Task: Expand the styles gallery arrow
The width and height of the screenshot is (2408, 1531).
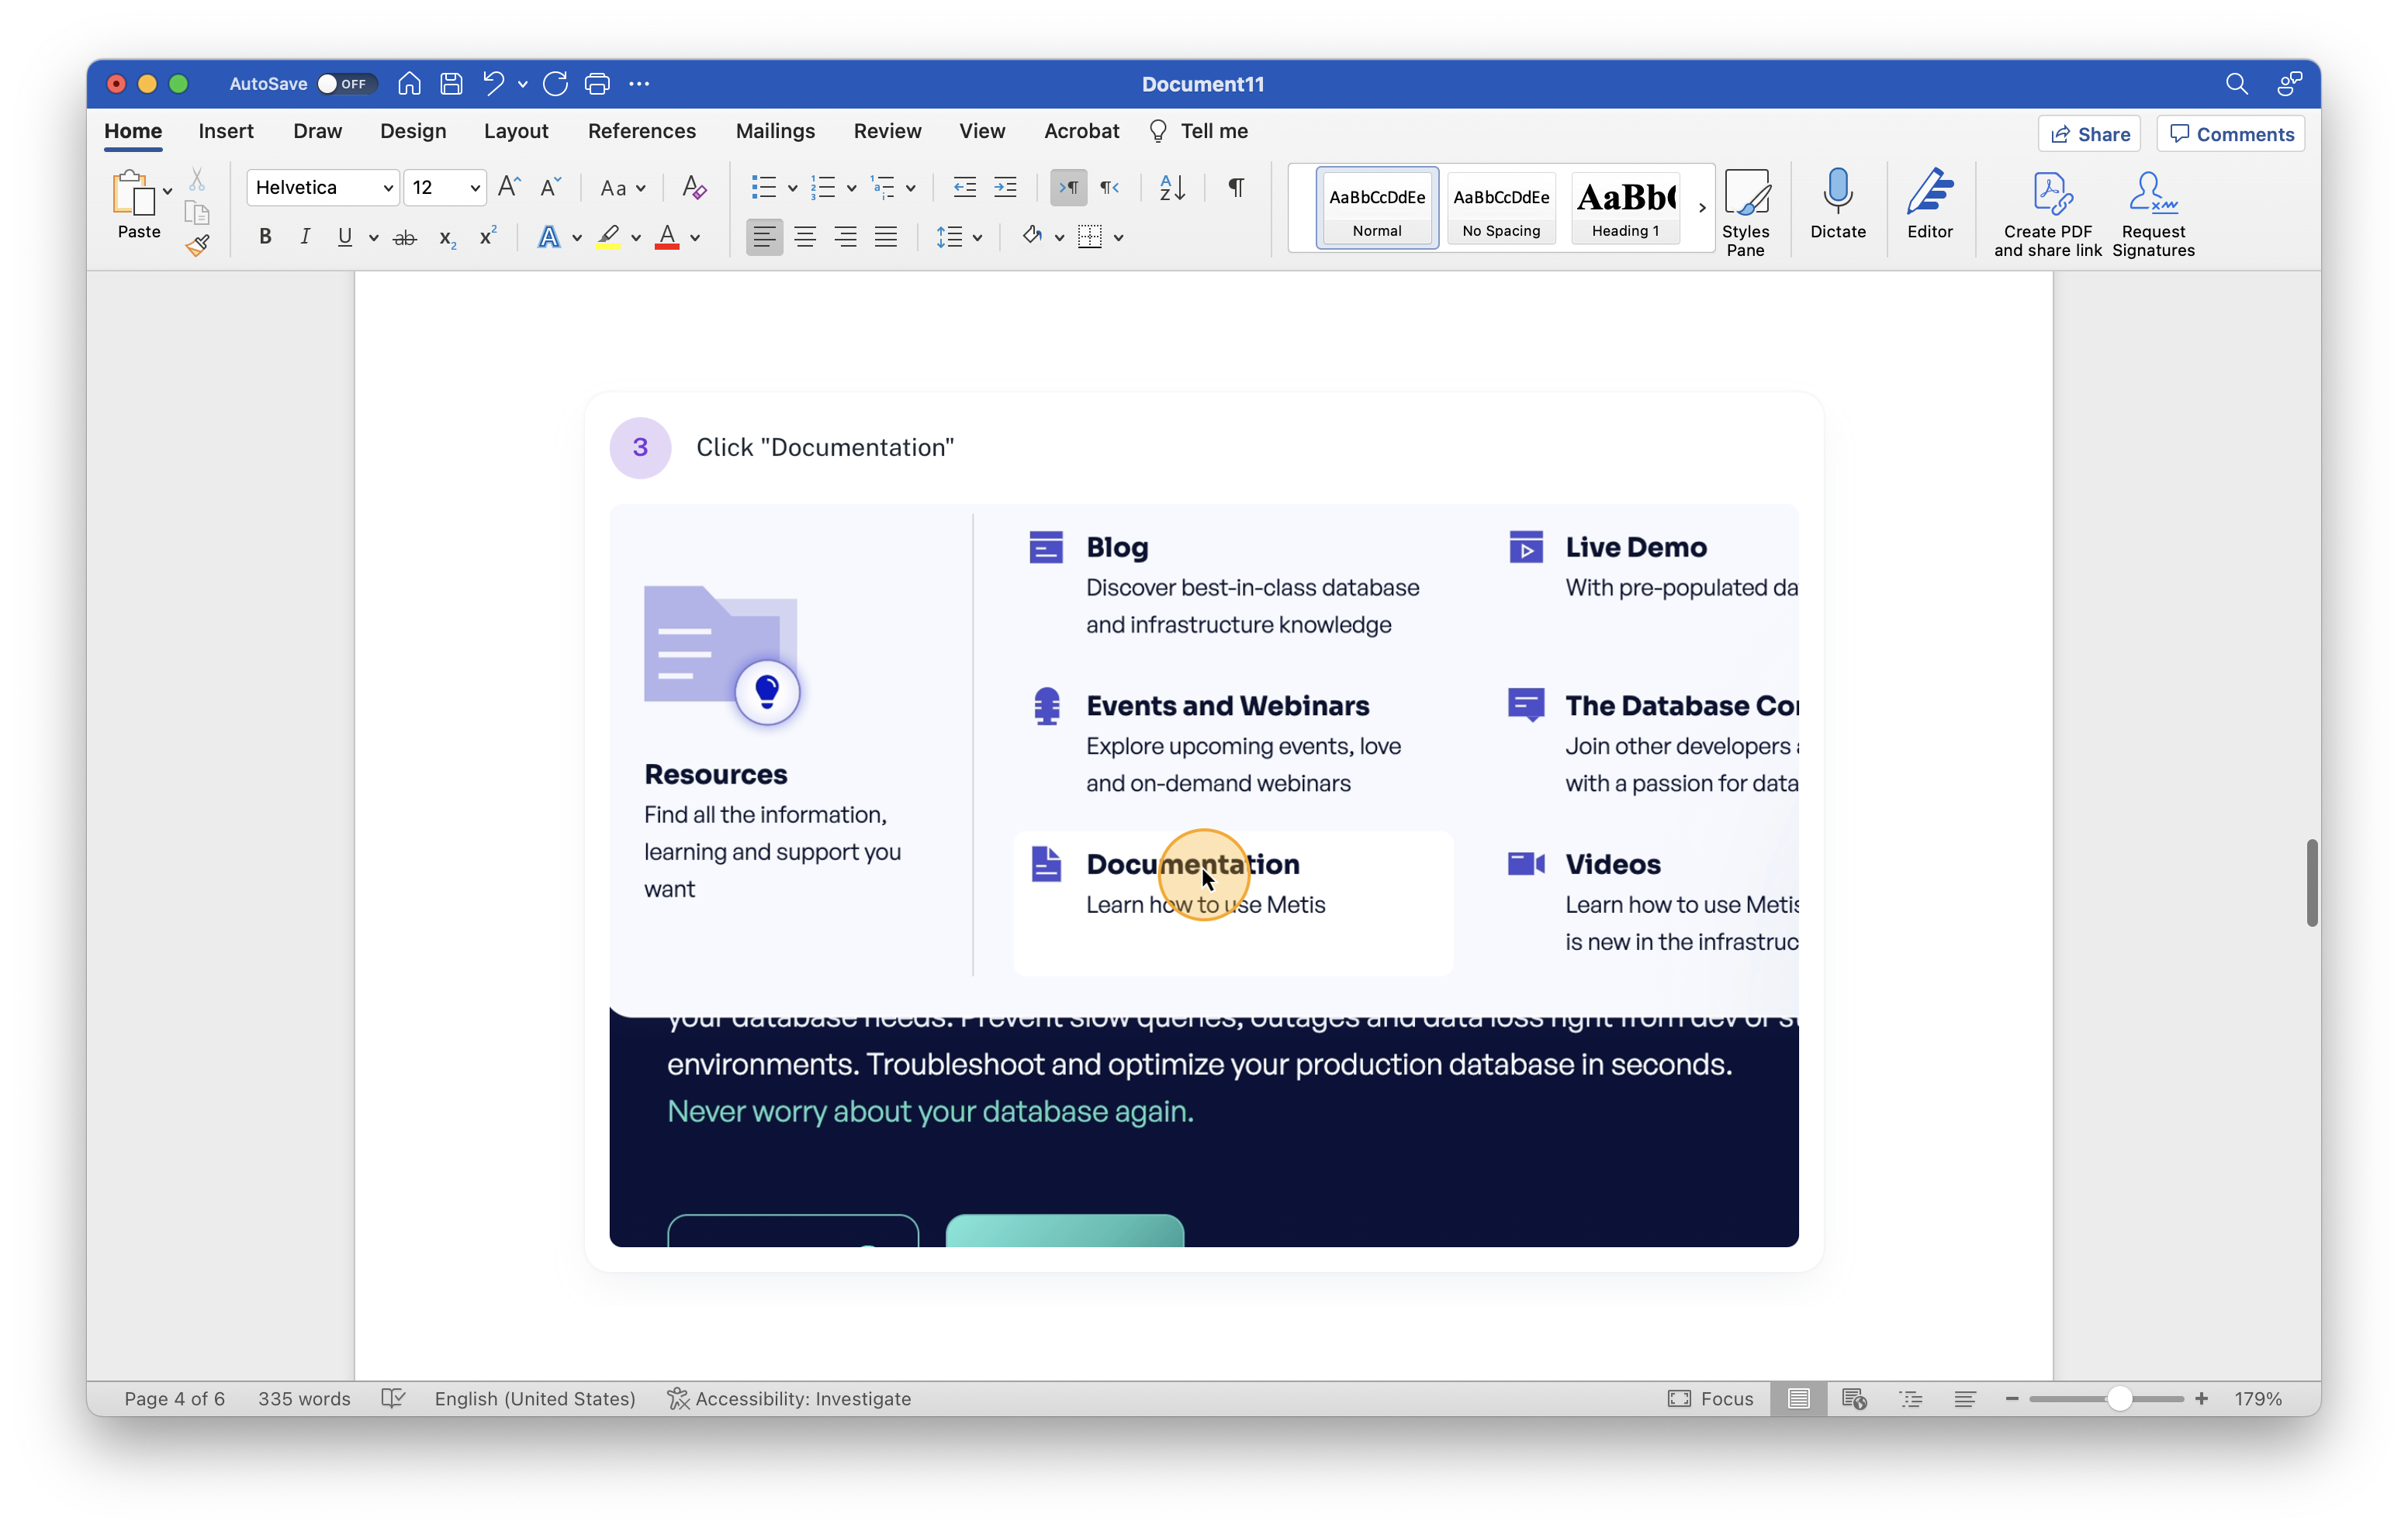Action: (1702, 208)
